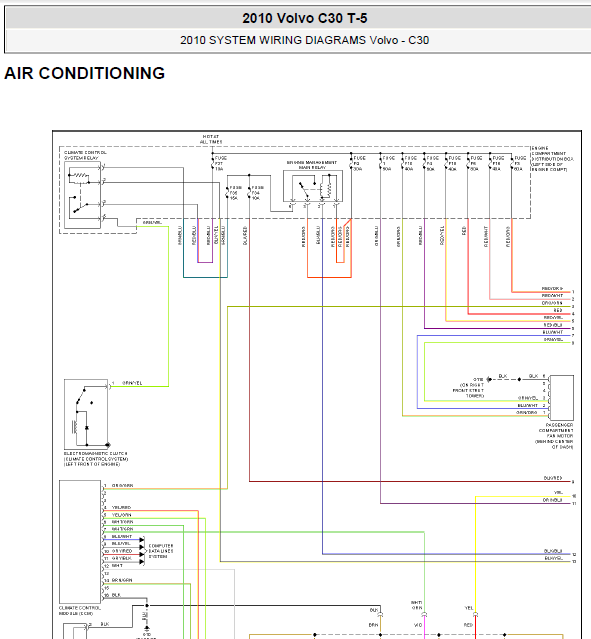Select the "2010 SYSTEM WIRING DIAGRAMS Volvo - C30" subtitle
Viewport: 591px width, 639px height.
304,40
